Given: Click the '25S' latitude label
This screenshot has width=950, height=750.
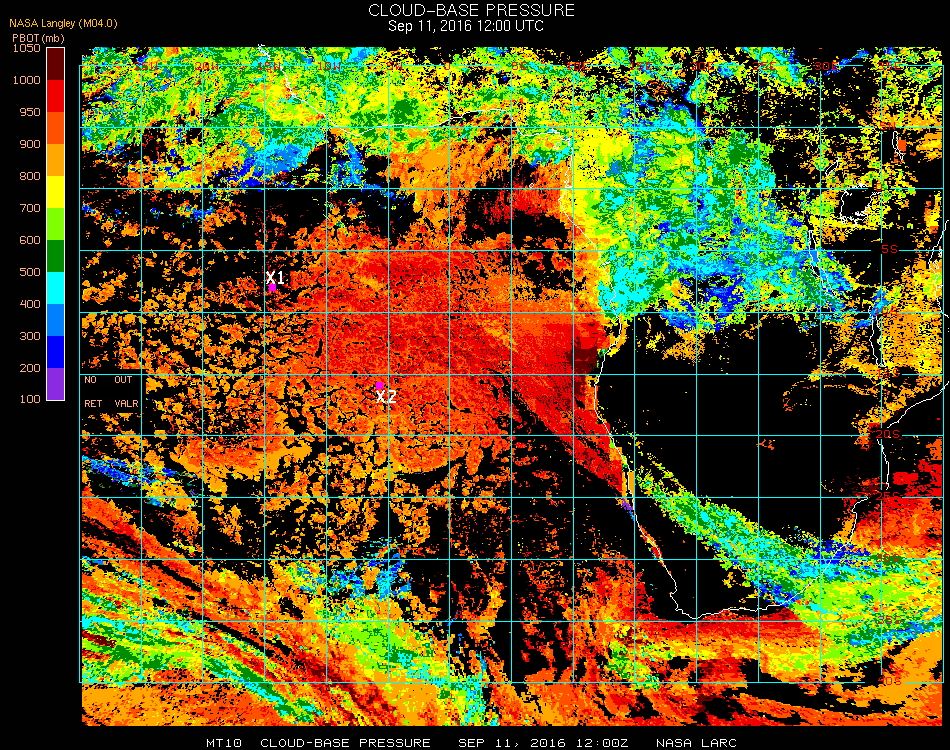Looking at the screenshot, I should [x=888, y=496].
